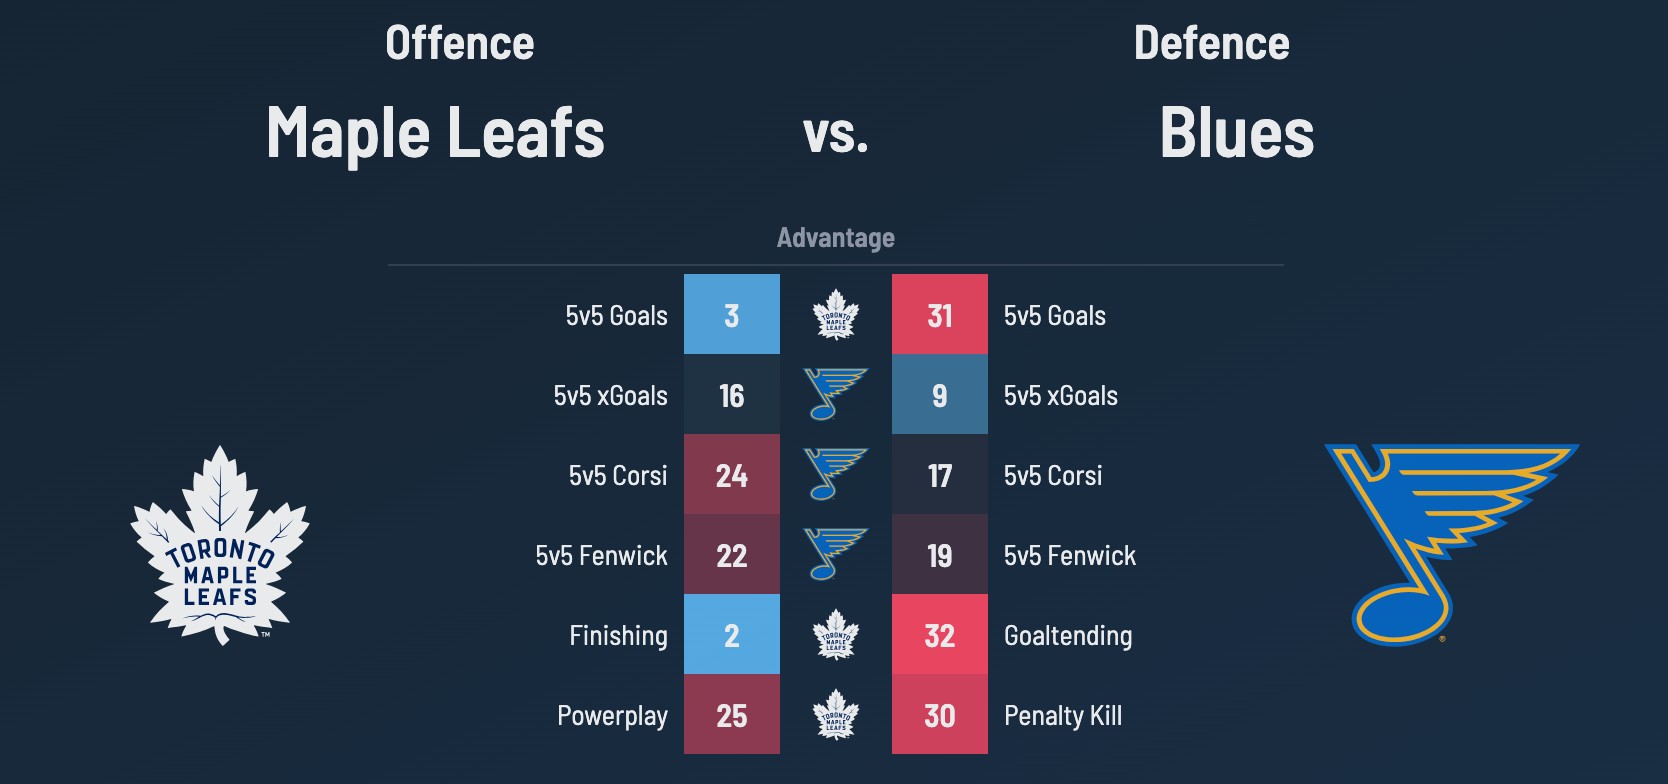Click the Blues team name
The height and width of the screenshot is (784, 1668).
1237,133
